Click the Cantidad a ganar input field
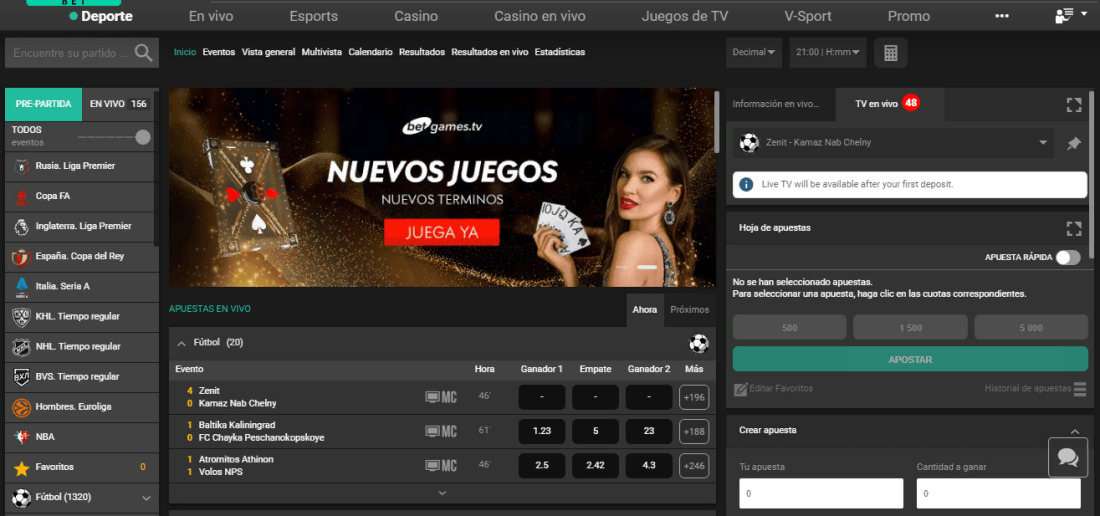Image resolution: width=1100 pixels, height=516 pixels. click(x=998, y=494)
